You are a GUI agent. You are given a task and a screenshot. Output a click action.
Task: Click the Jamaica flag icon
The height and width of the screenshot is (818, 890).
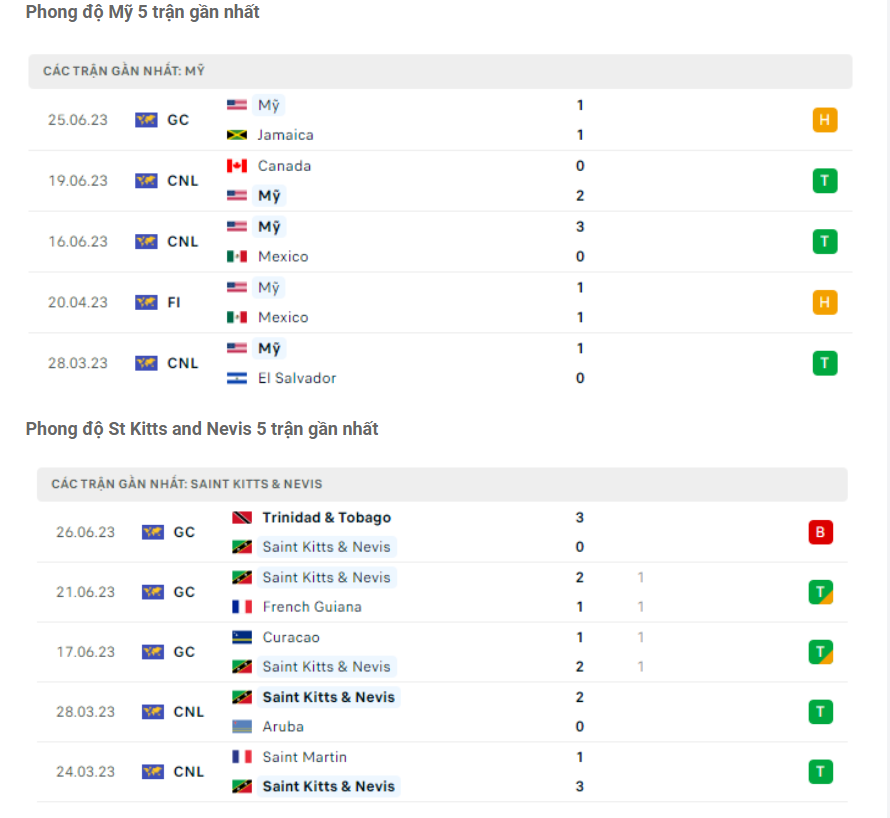pos(237,135)
